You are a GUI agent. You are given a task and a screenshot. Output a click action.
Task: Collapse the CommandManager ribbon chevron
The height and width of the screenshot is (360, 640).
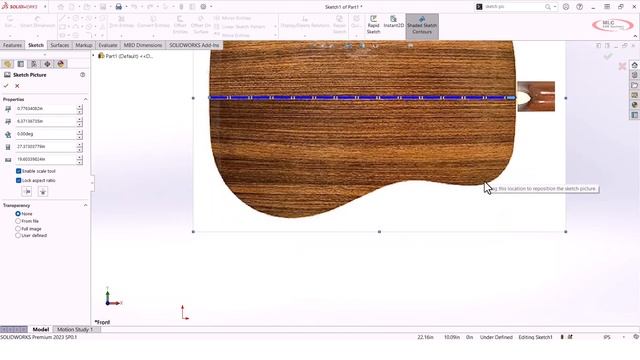(x=635, y=36)
